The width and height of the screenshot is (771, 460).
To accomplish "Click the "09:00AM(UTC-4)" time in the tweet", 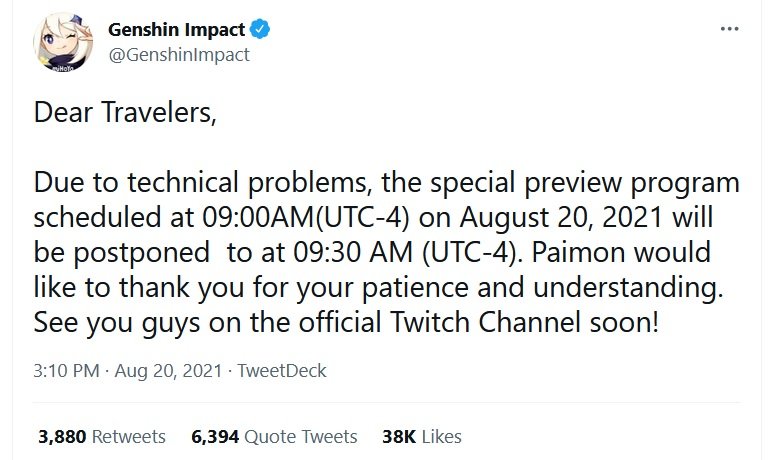I will (306, 218).
